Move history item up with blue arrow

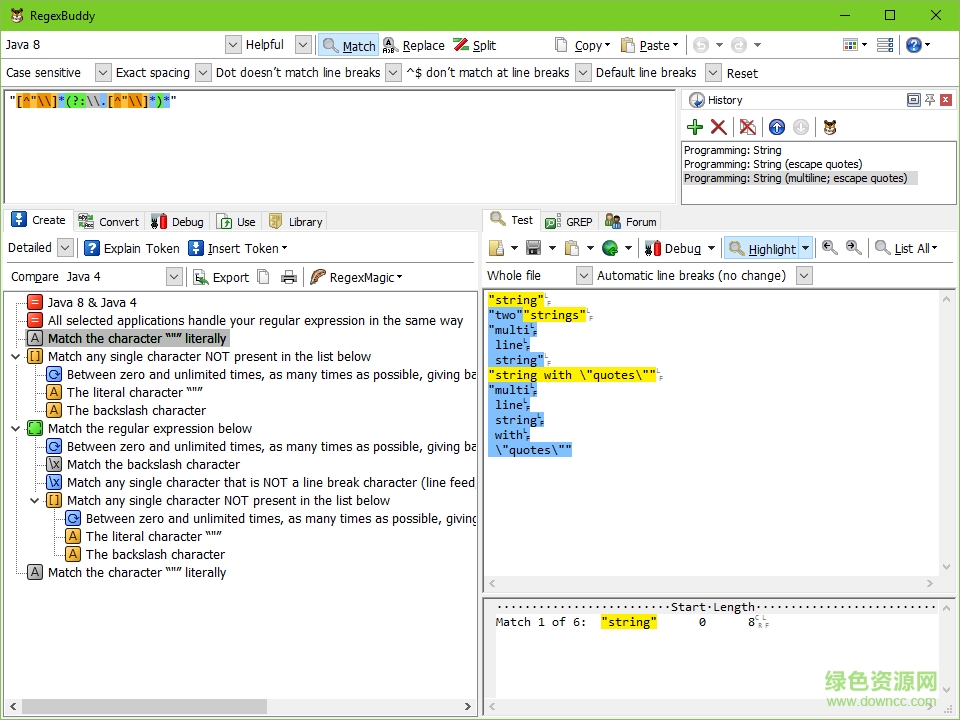(777, 127)
